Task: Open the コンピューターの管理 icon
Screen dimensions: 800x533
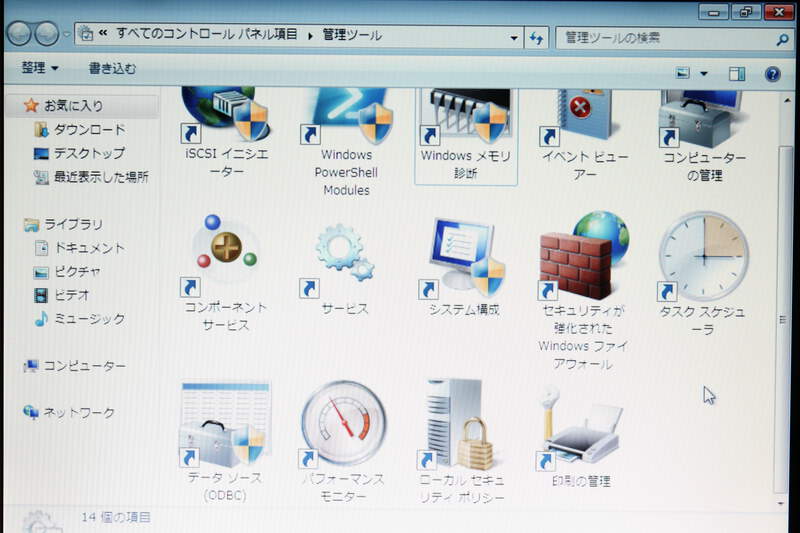Action: (702, 118)
